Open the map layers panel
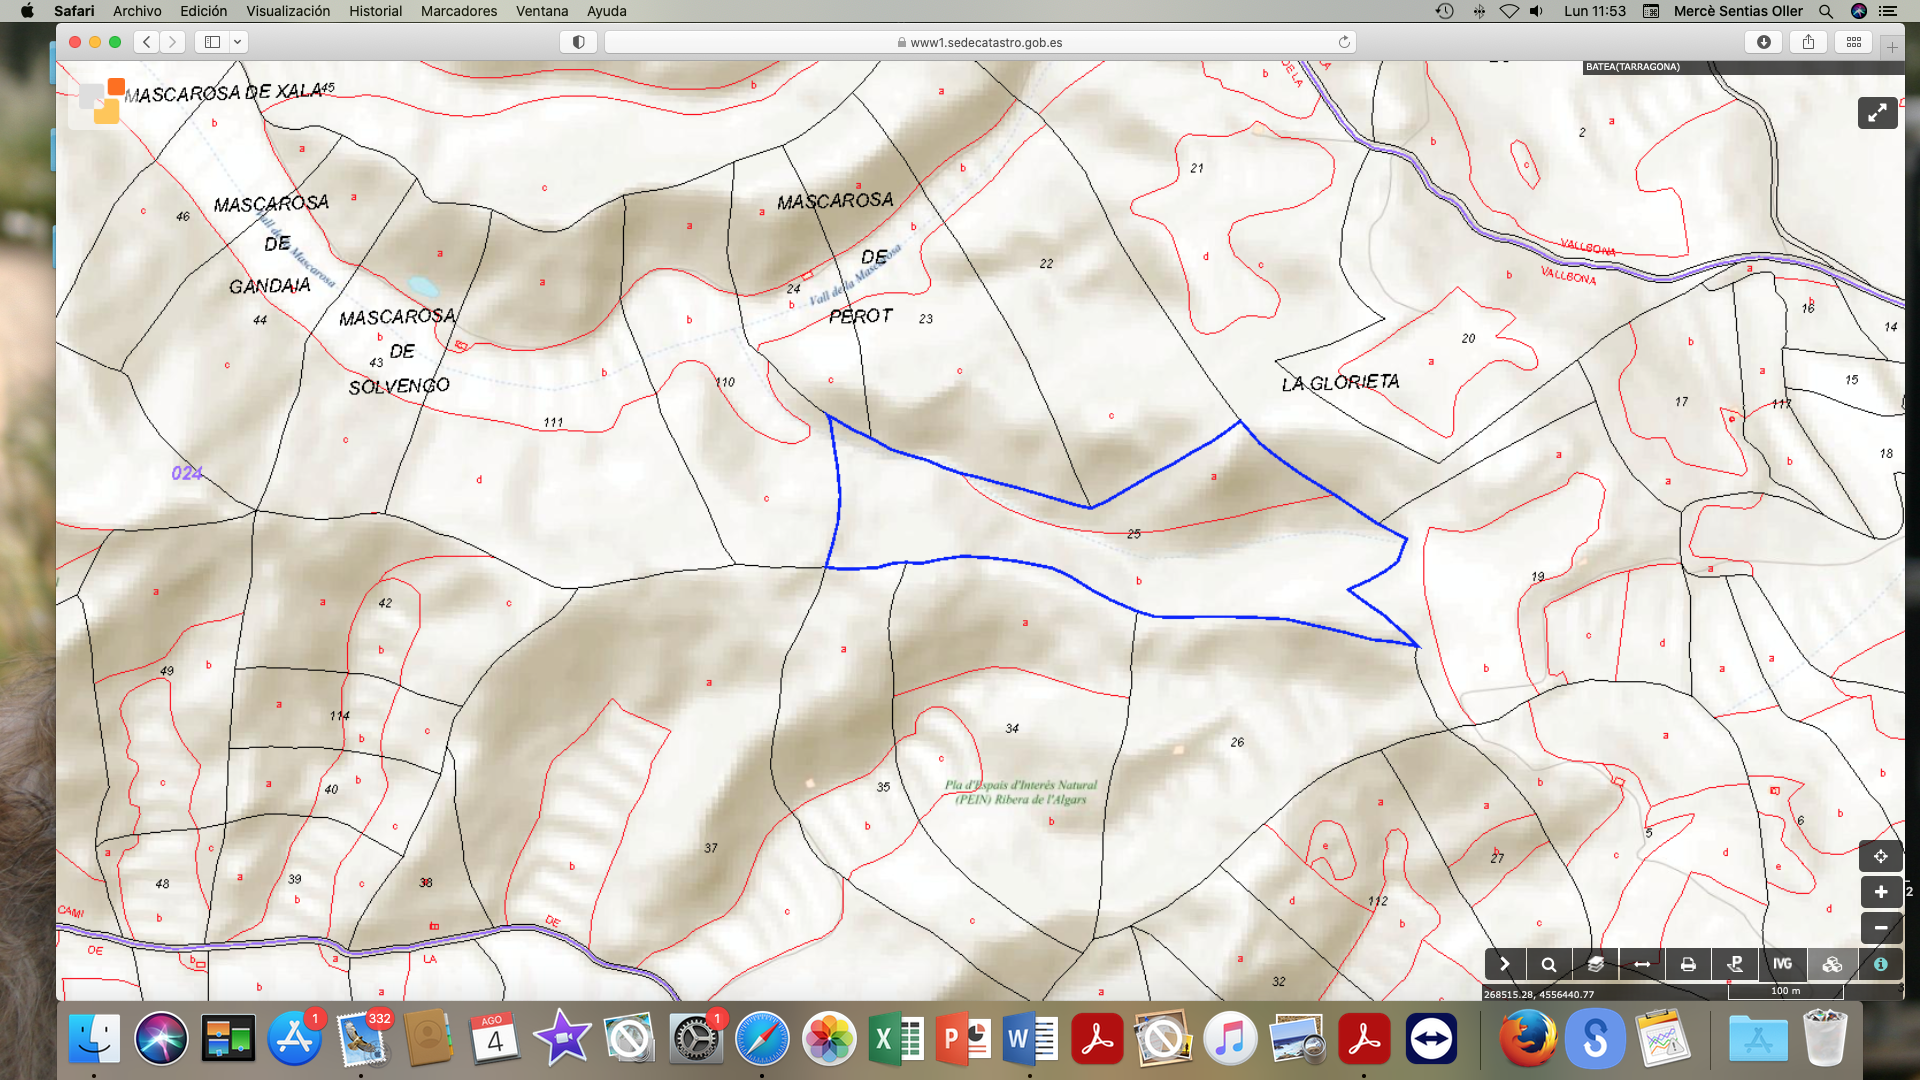Viewport: 1920px width, 1080px height. [x=1595, y=964]
